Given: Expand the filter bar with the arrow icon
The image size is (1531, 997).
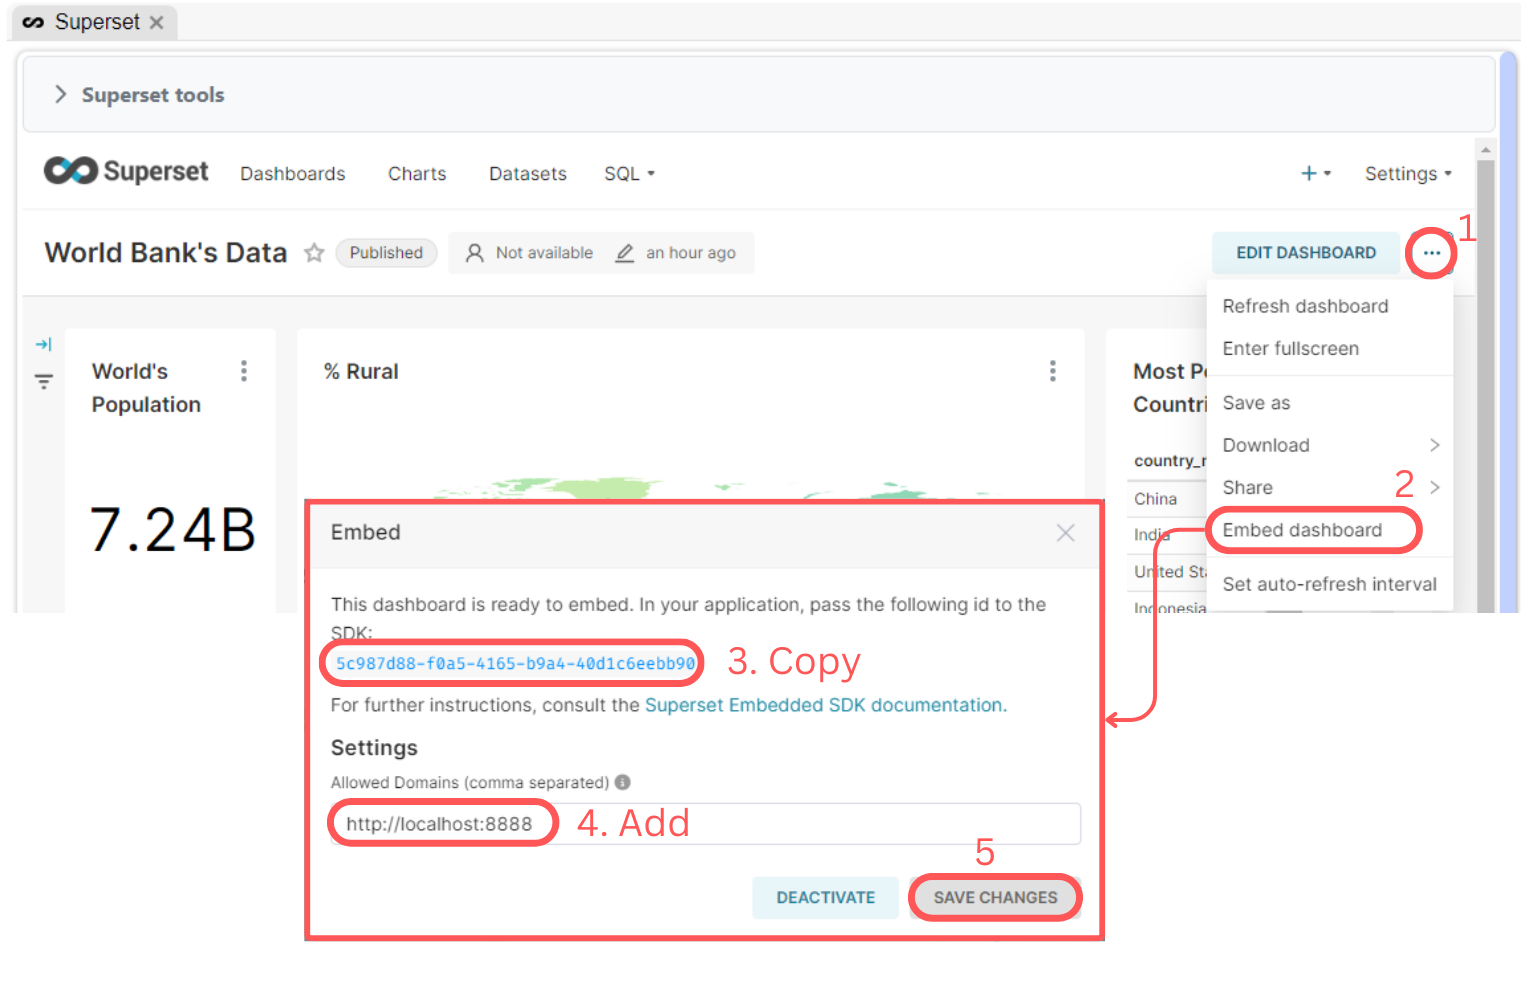Looking at the screenshot, I should pos(43,345).
